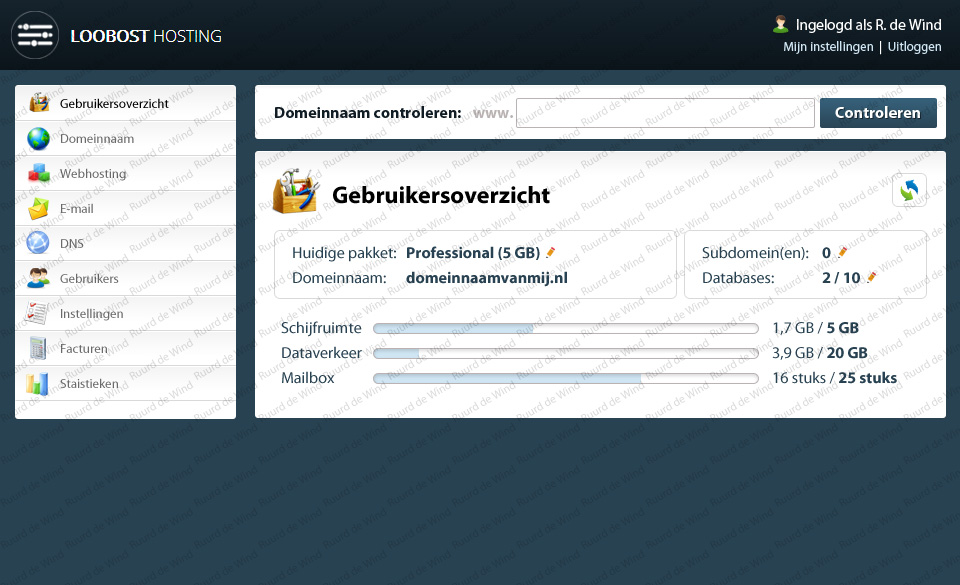The height and width of the screenshot is (585, 960).
Task: Click the Schijfruimte progress bar
Action: (566, 328)
